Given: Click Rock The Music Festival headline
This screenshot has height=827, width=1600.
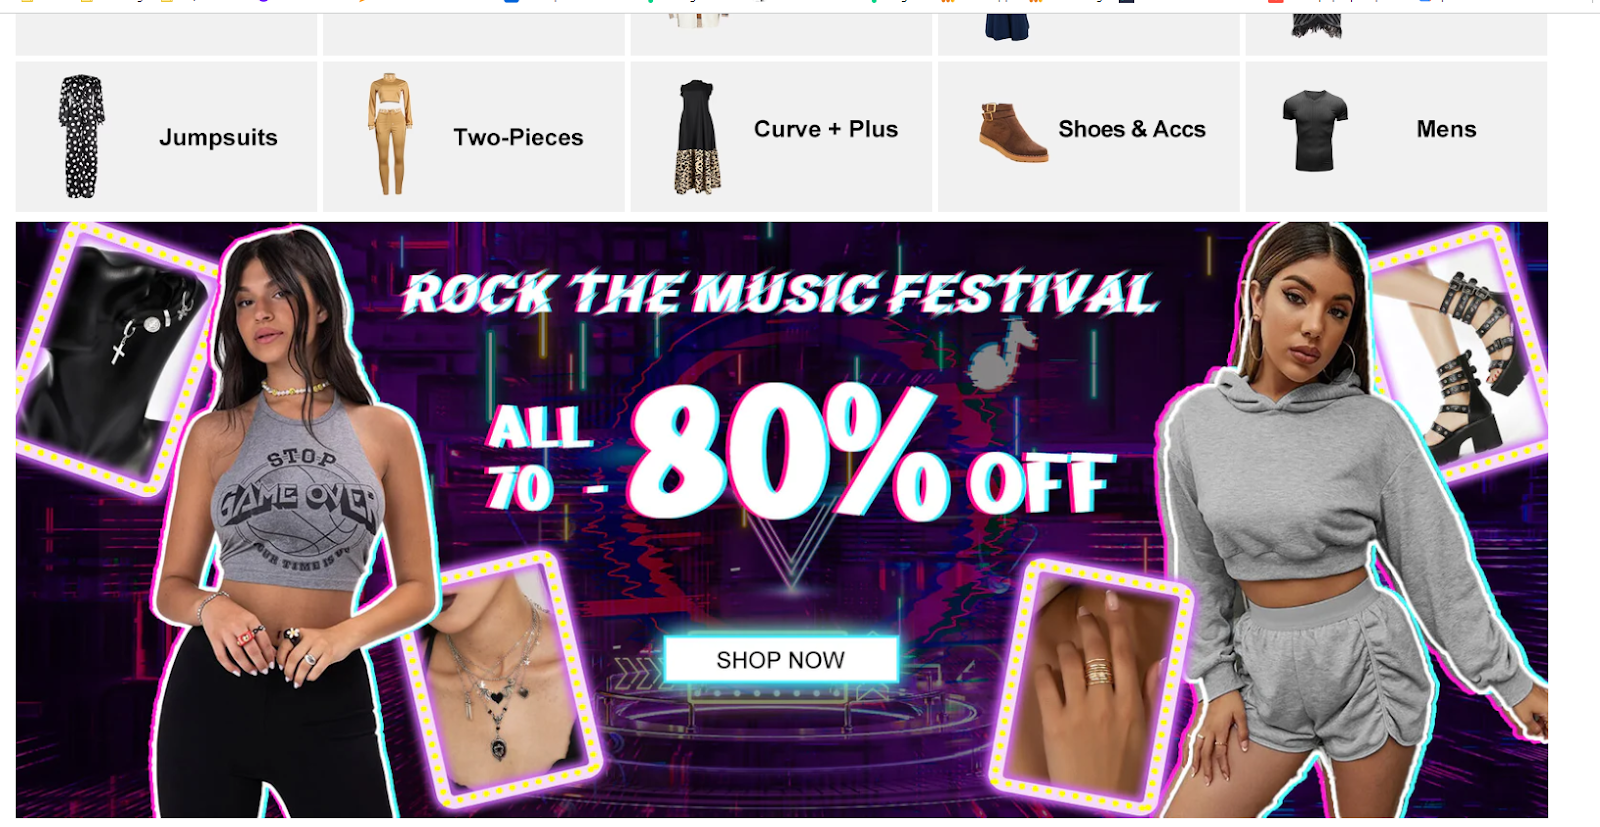Looking at the screenshot, I should (x=779, y=294).
